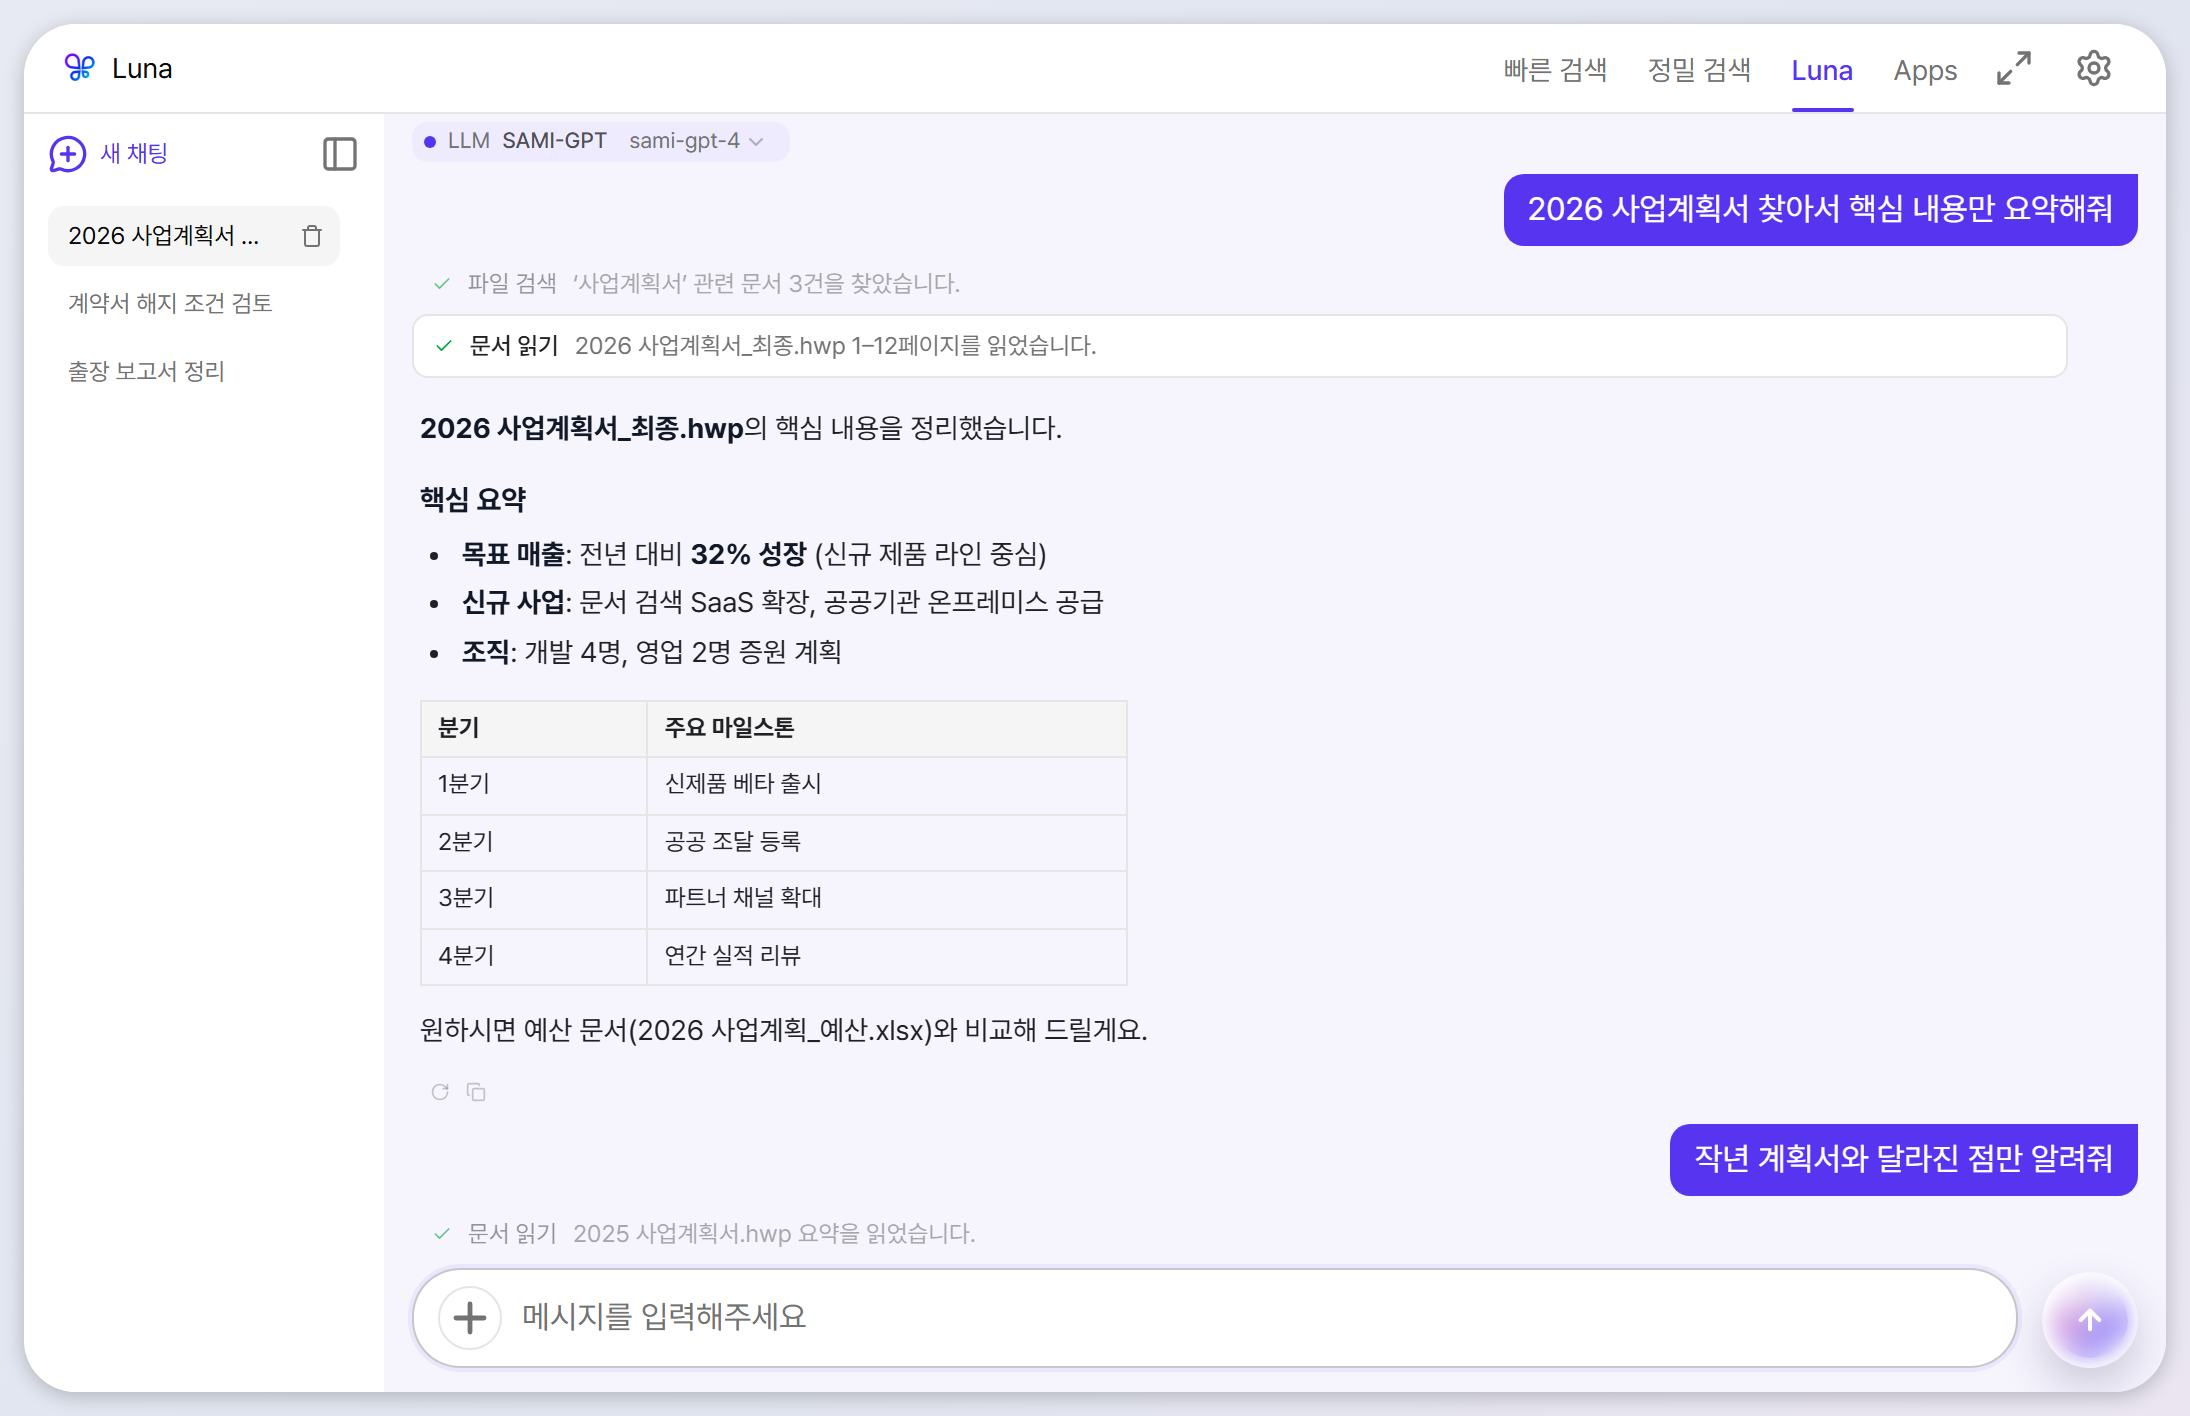Click the 1분기 table cell
This screenshot has width=2190, height=1416.
point(534,784)
